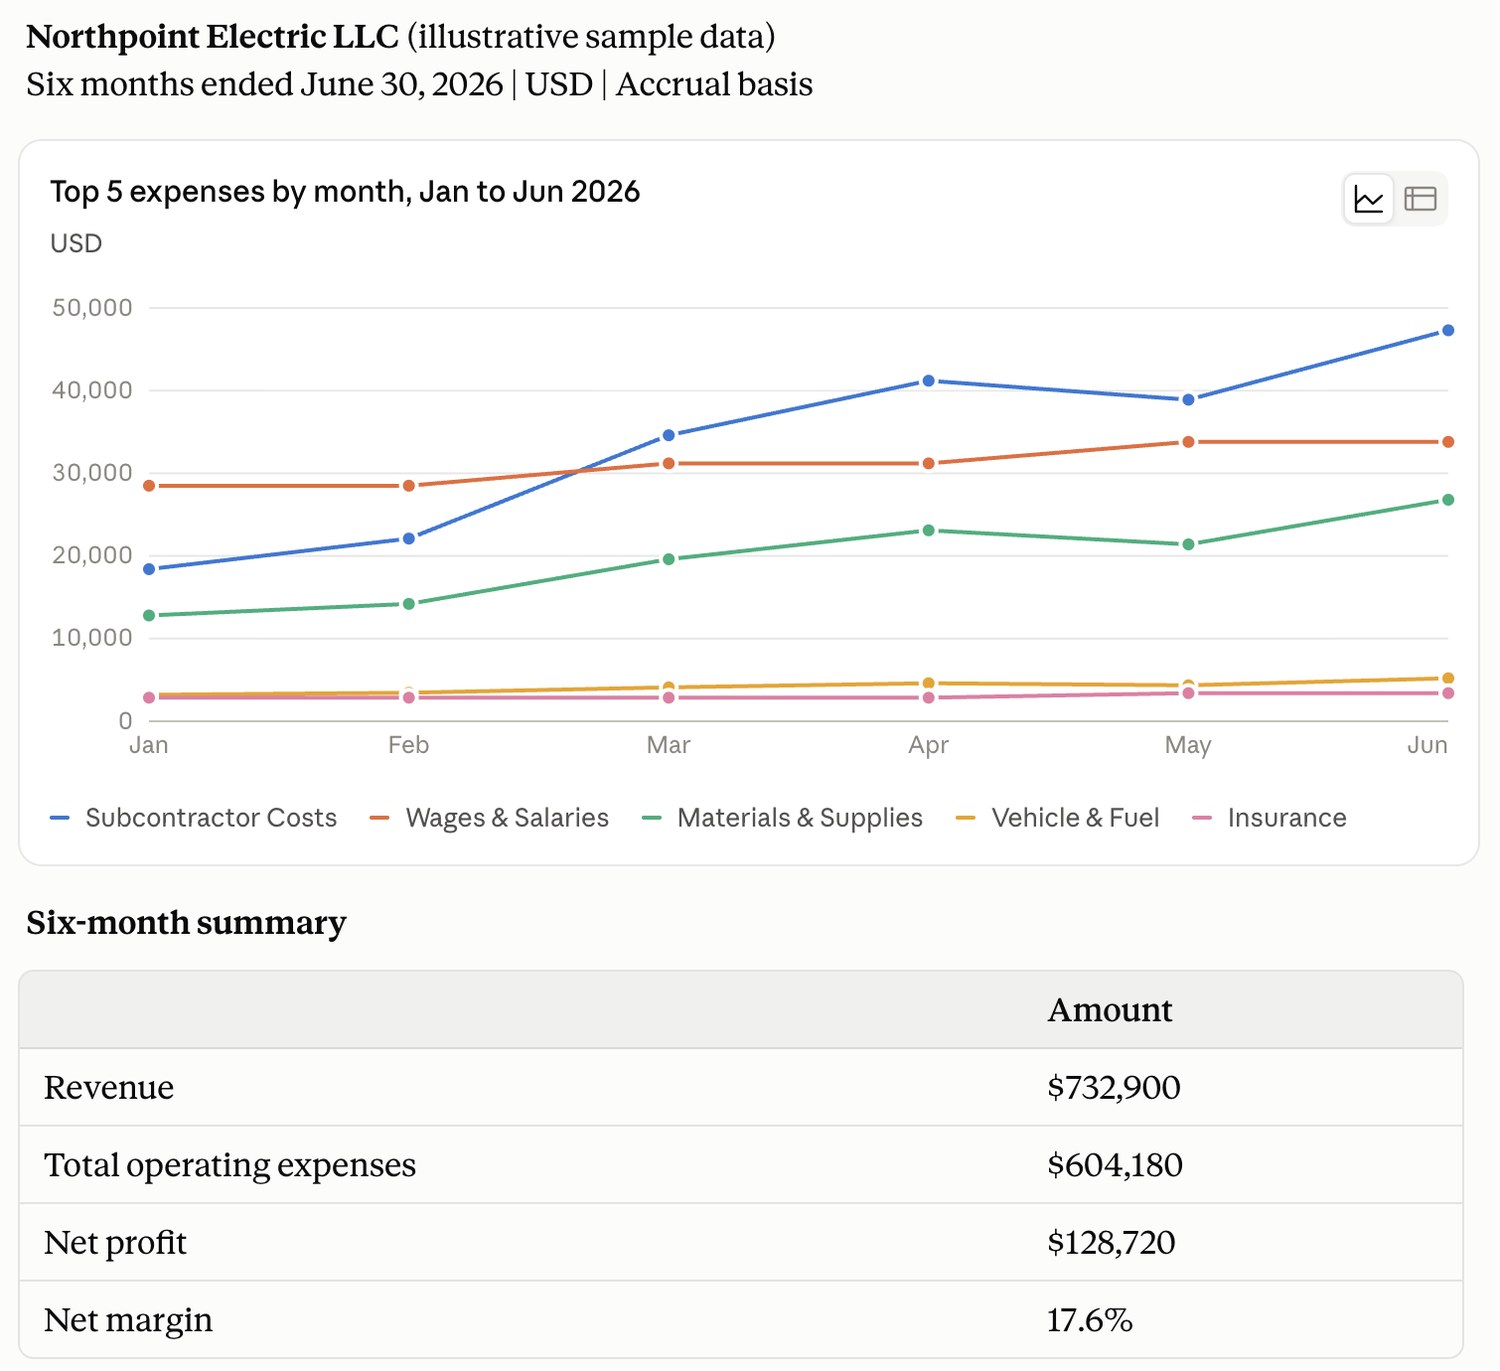Toggle Wages & Salaries legend entry
The image size is (1500, 1371).
pyautogui.click(x=489, y=818)
